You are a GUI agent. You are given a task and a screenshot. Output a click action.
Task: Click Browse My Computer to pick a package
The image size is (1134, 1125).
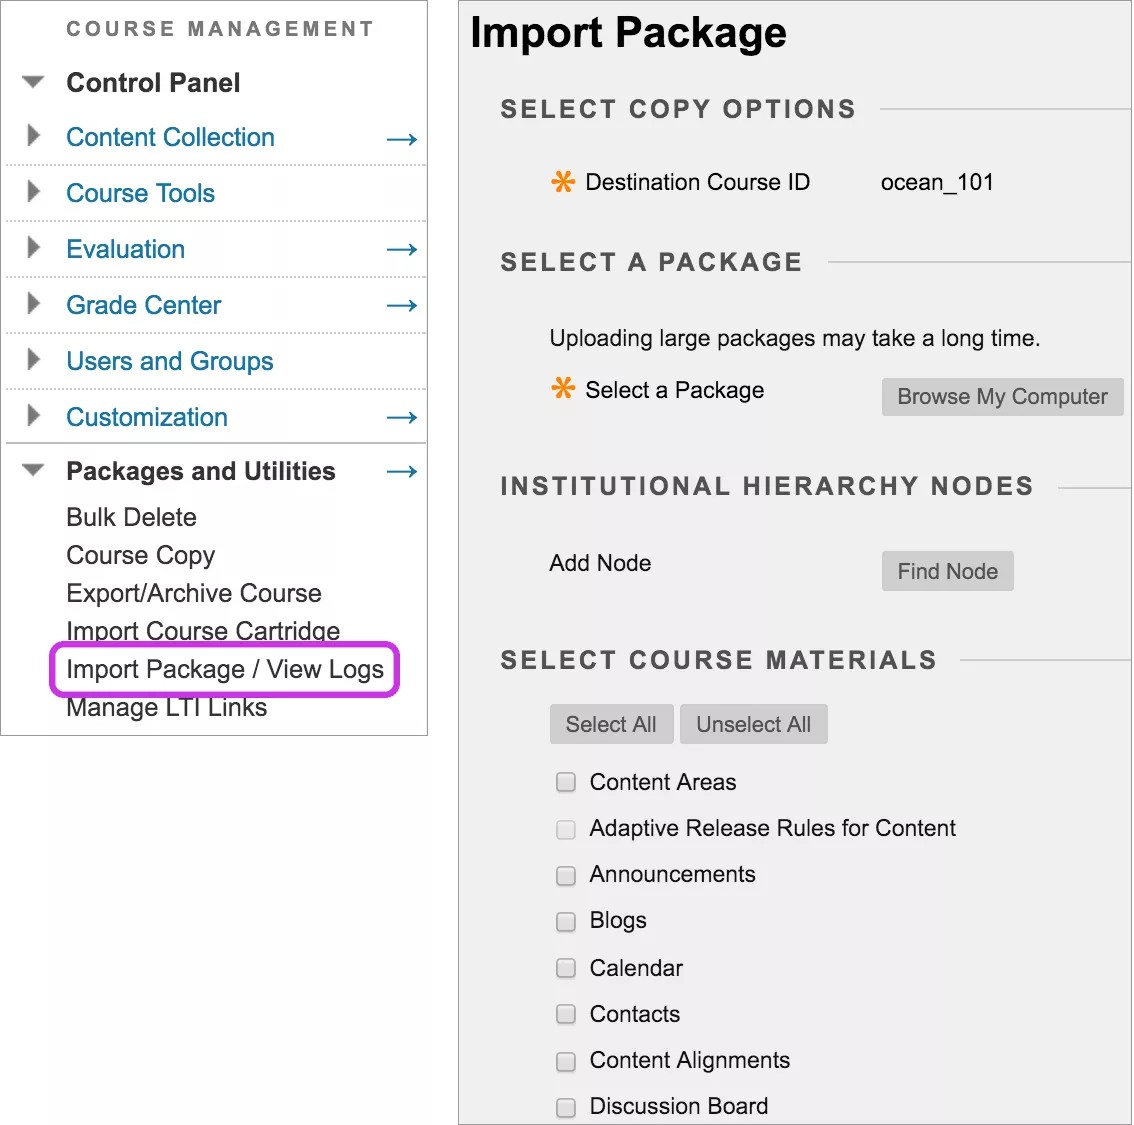click(x=1001, y=396)
